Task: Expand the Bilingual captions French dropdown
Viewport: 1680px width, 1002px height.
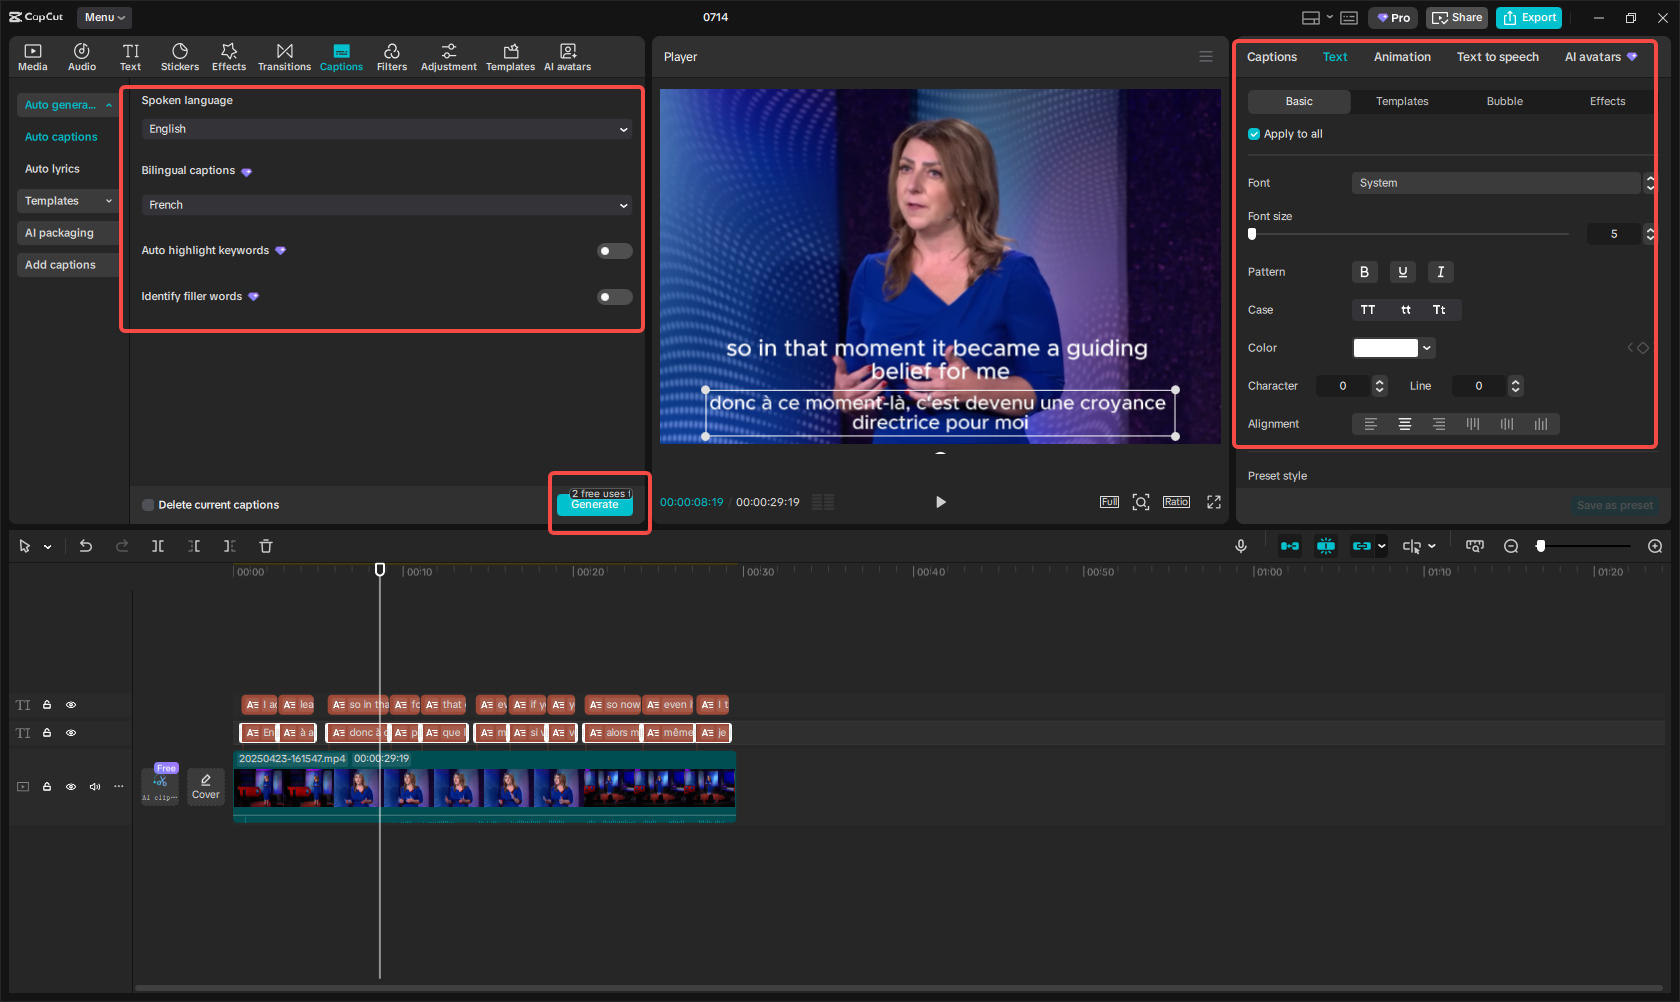Action: (386, 205)
